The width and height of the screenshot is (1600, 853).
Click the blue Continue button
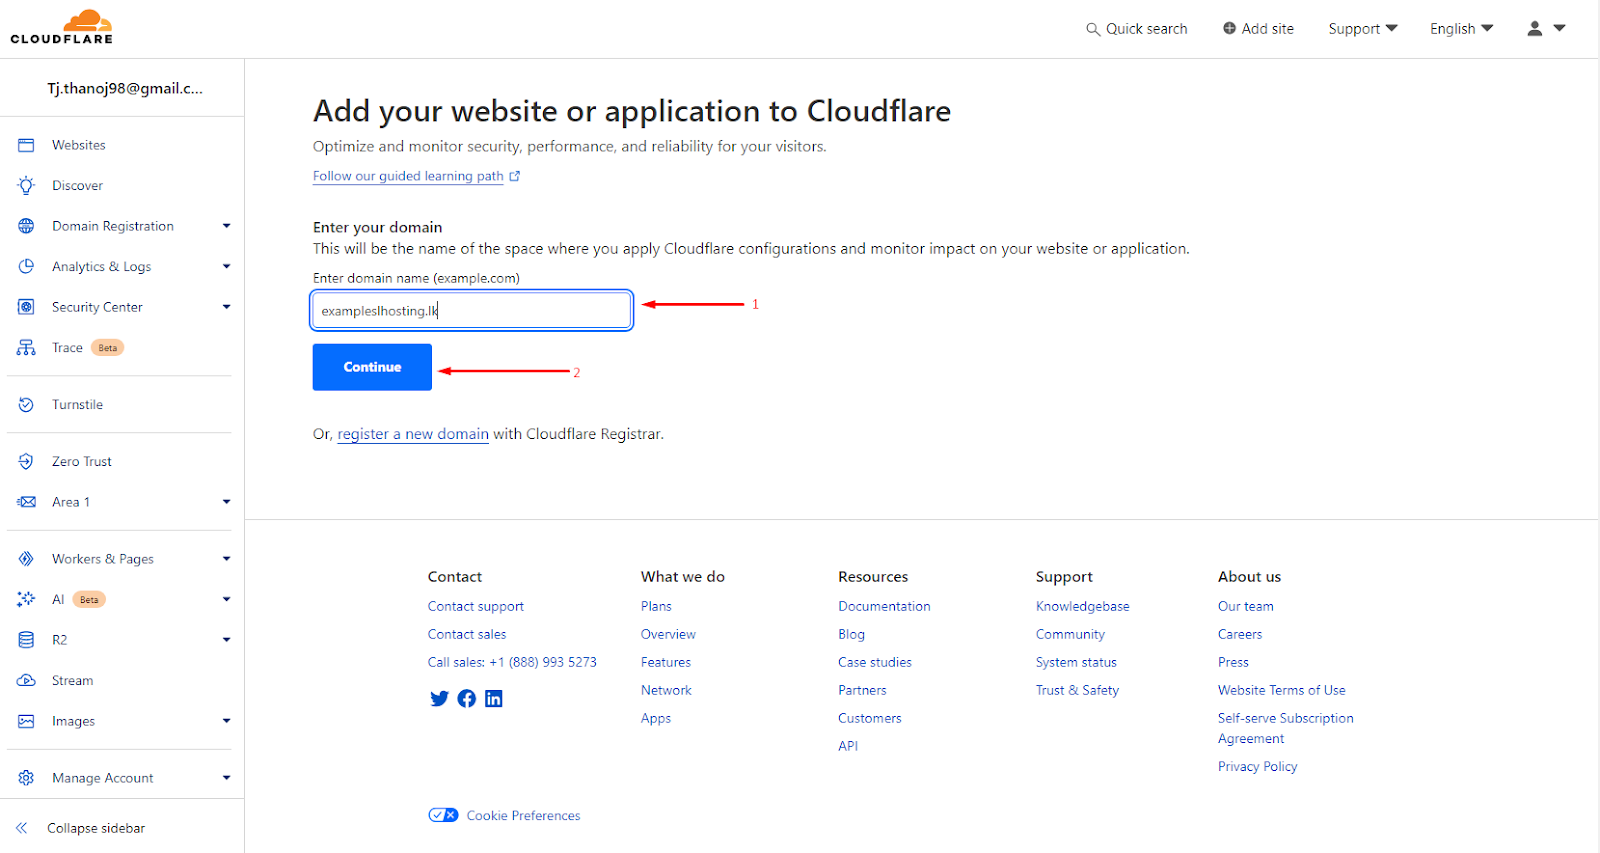(372, 367)
